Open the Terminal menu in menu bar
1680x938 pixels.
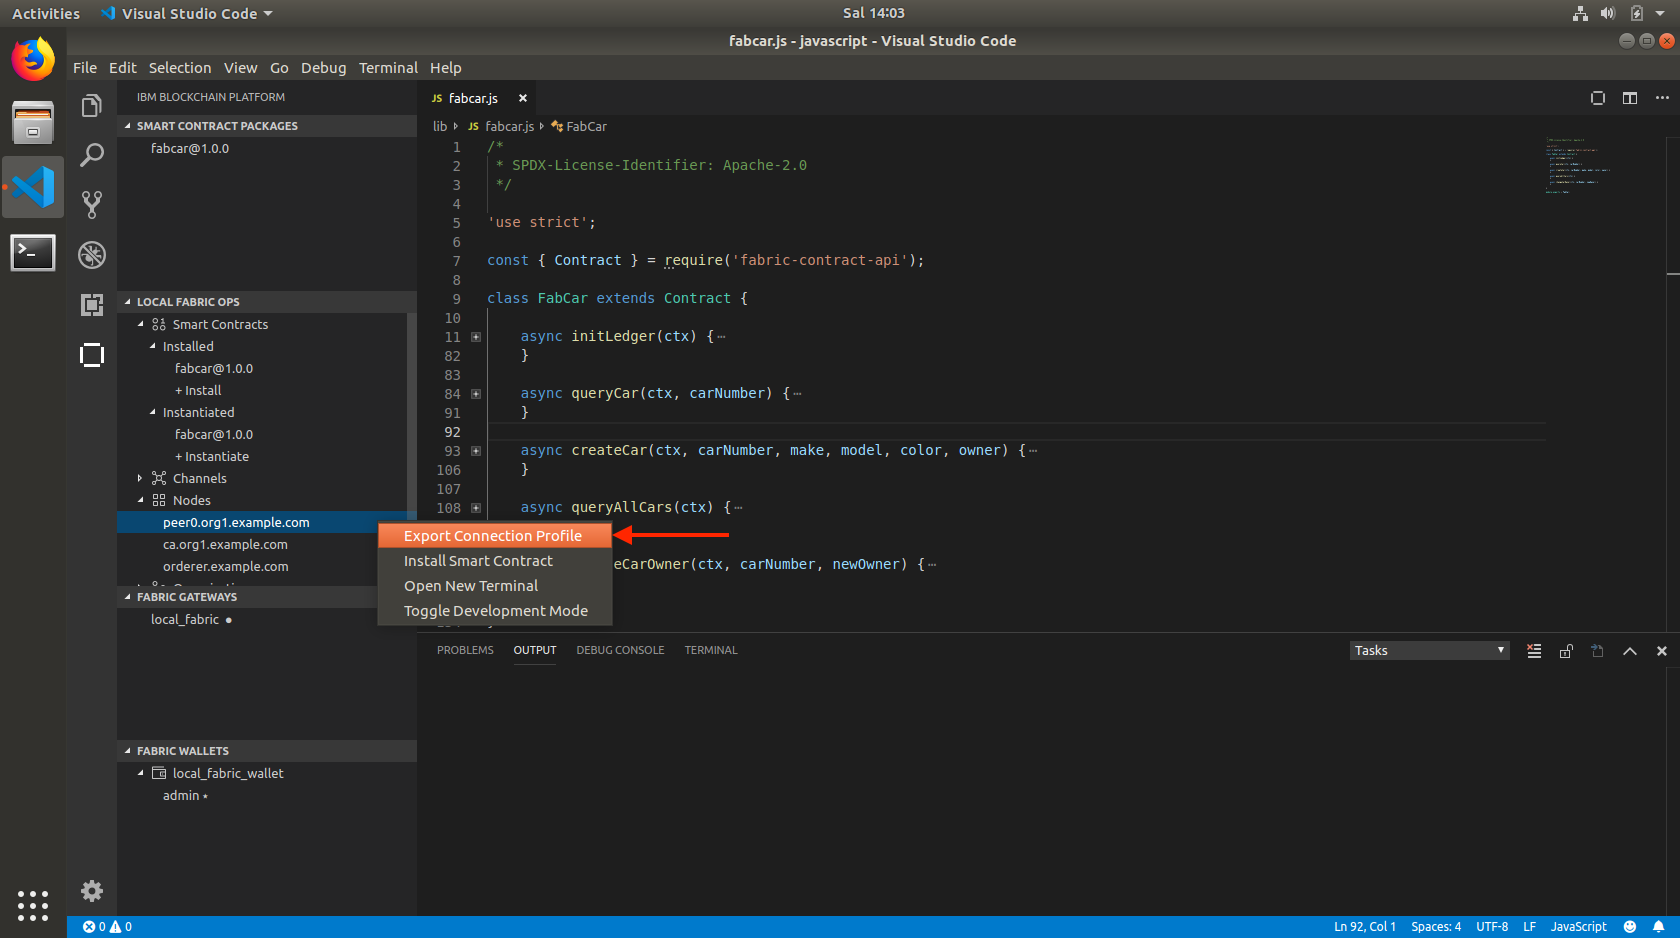388,68
